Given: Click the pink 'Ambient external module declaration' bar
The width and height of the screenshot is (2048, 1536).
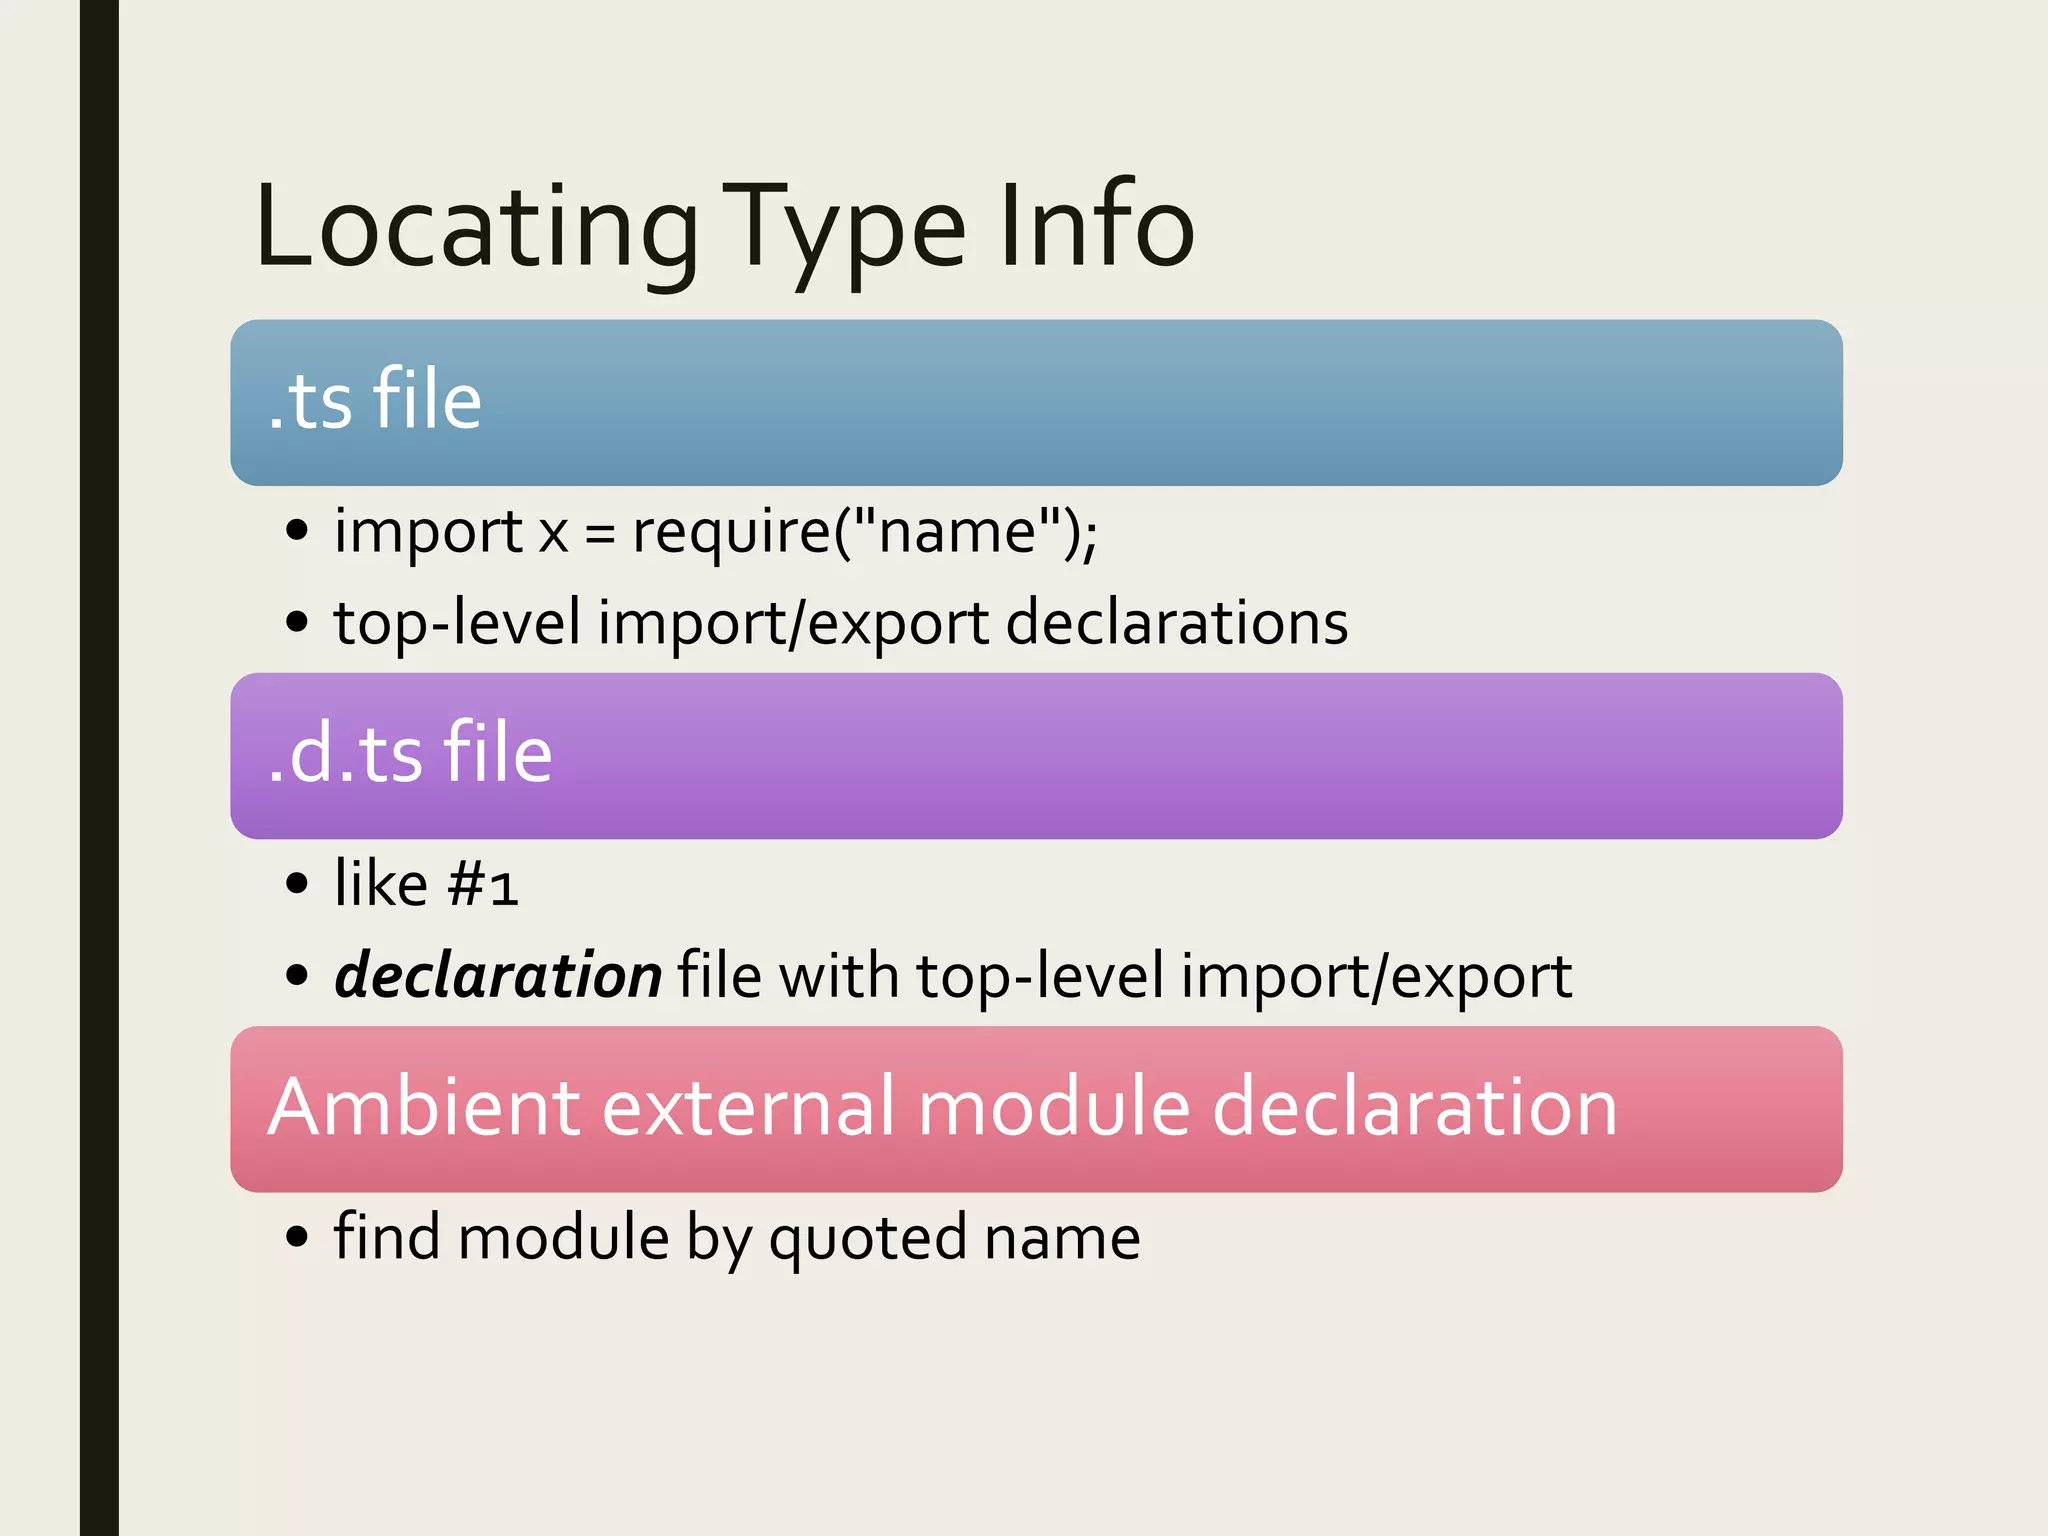Looking at the screenshot, I should coord(1036,1108).
